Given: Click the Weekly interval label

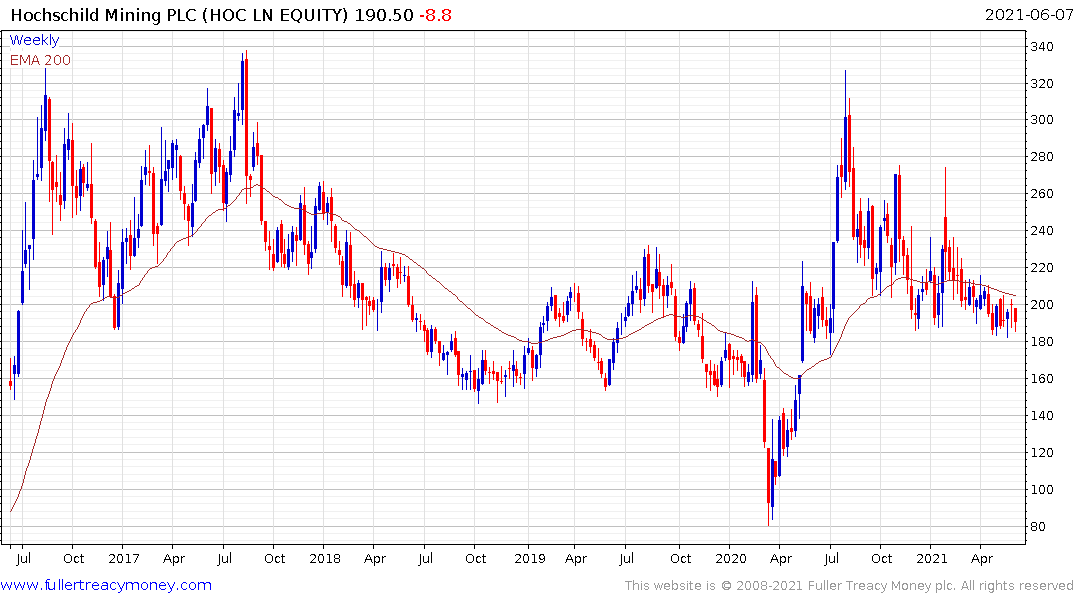Looking at the screenshot, I should pos(34,40).
